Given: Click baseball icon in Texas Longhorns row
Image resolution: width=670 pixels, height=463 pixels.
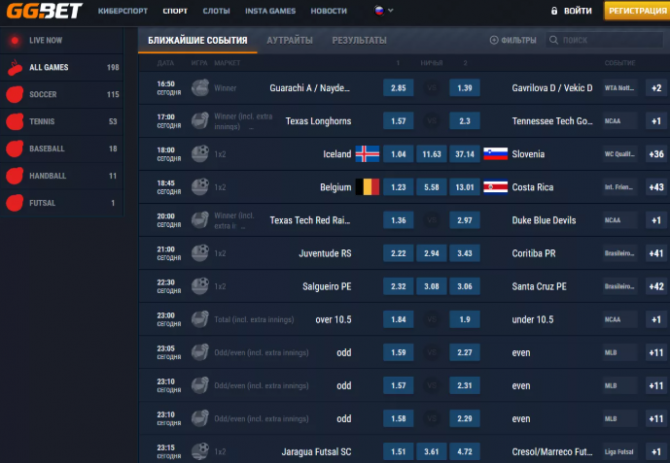Looking at the screenshot, I should point(200,121).
